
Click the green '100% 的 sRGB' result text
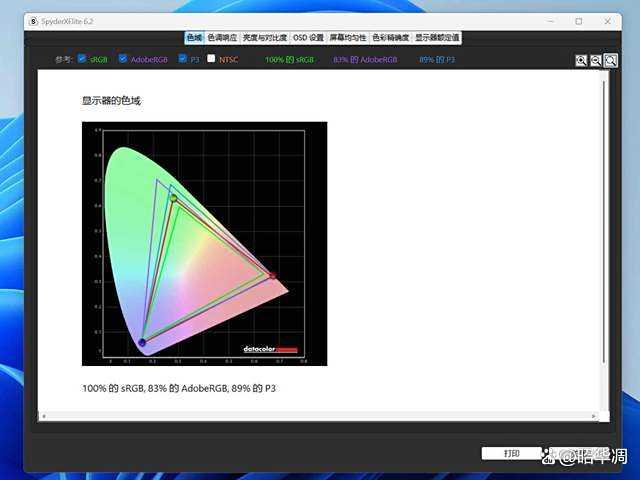point(289,60)
